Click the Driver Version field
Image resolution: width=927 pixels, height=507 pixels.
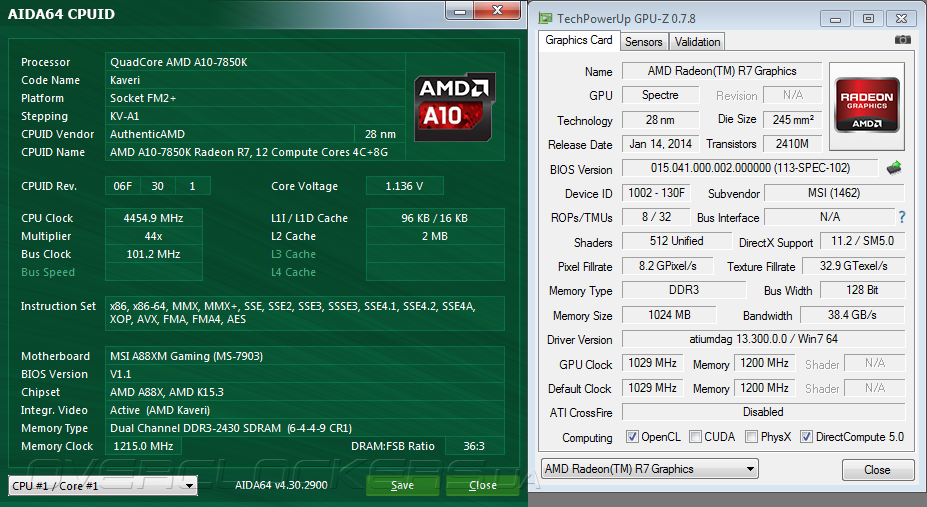pyautogui.click(x=763, y=339)
